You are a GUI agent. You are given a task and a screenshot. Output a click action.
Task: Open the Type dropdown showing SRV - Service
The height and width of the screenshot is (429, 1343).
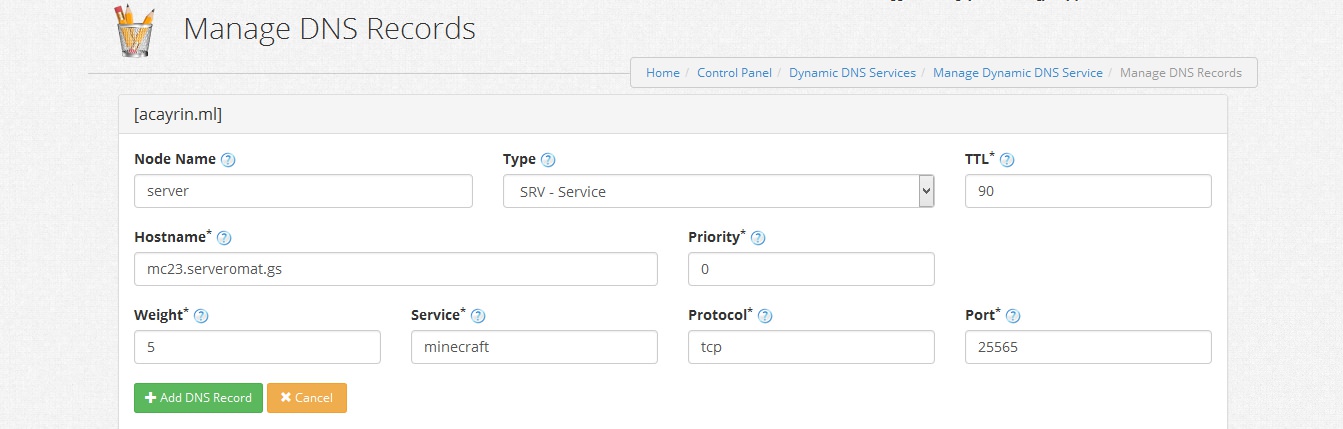point(718,191)
